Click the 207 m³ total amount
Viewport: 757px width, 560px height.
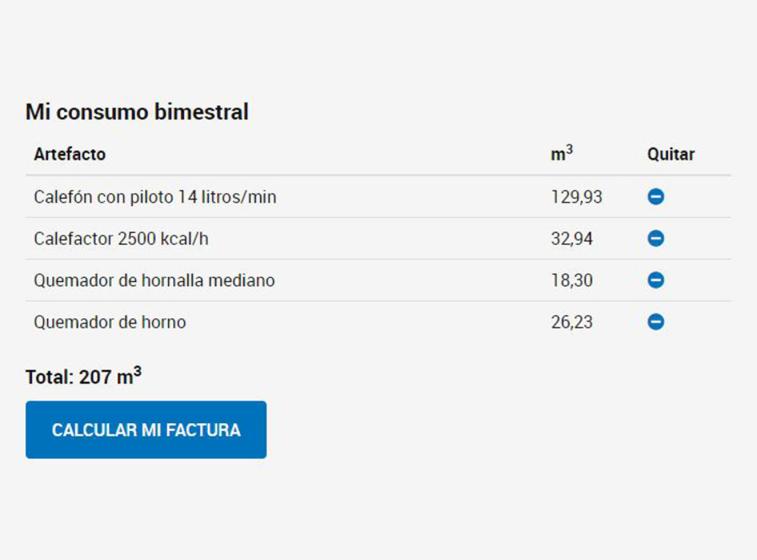pyautogui.click(x=110, y=377)
